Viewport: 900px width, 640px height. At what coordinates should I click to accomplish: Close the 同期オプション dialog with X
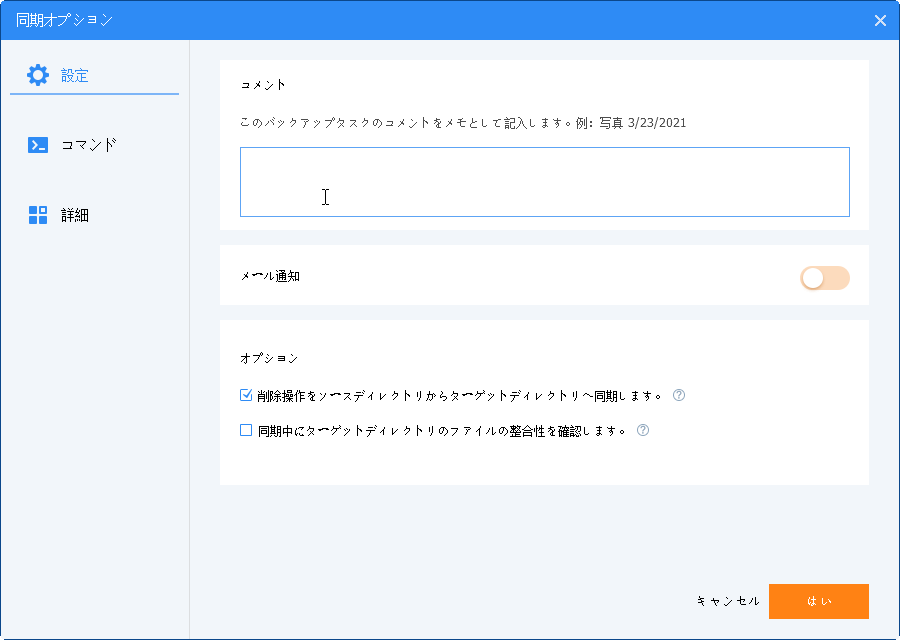[x=880, y=20]
